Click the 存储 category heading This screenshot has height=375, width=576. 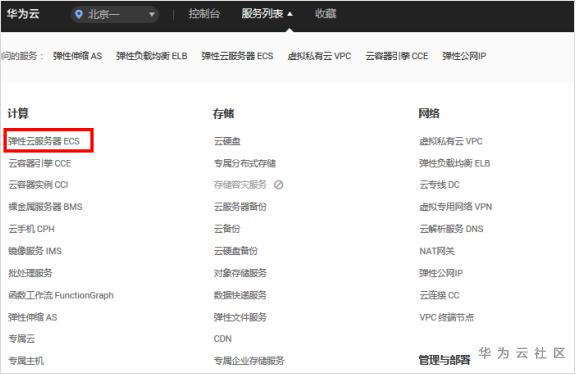pos(223,113)
